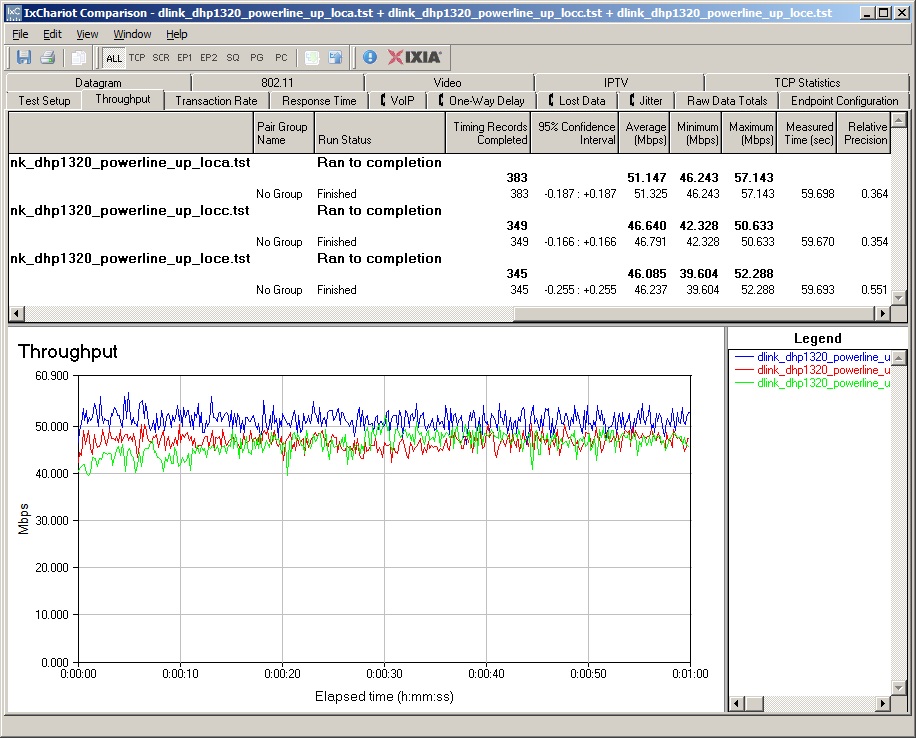Toggle the SQ filter button
Image resolution: width=916 pixels, height=738 pixels.
[233, 57]
